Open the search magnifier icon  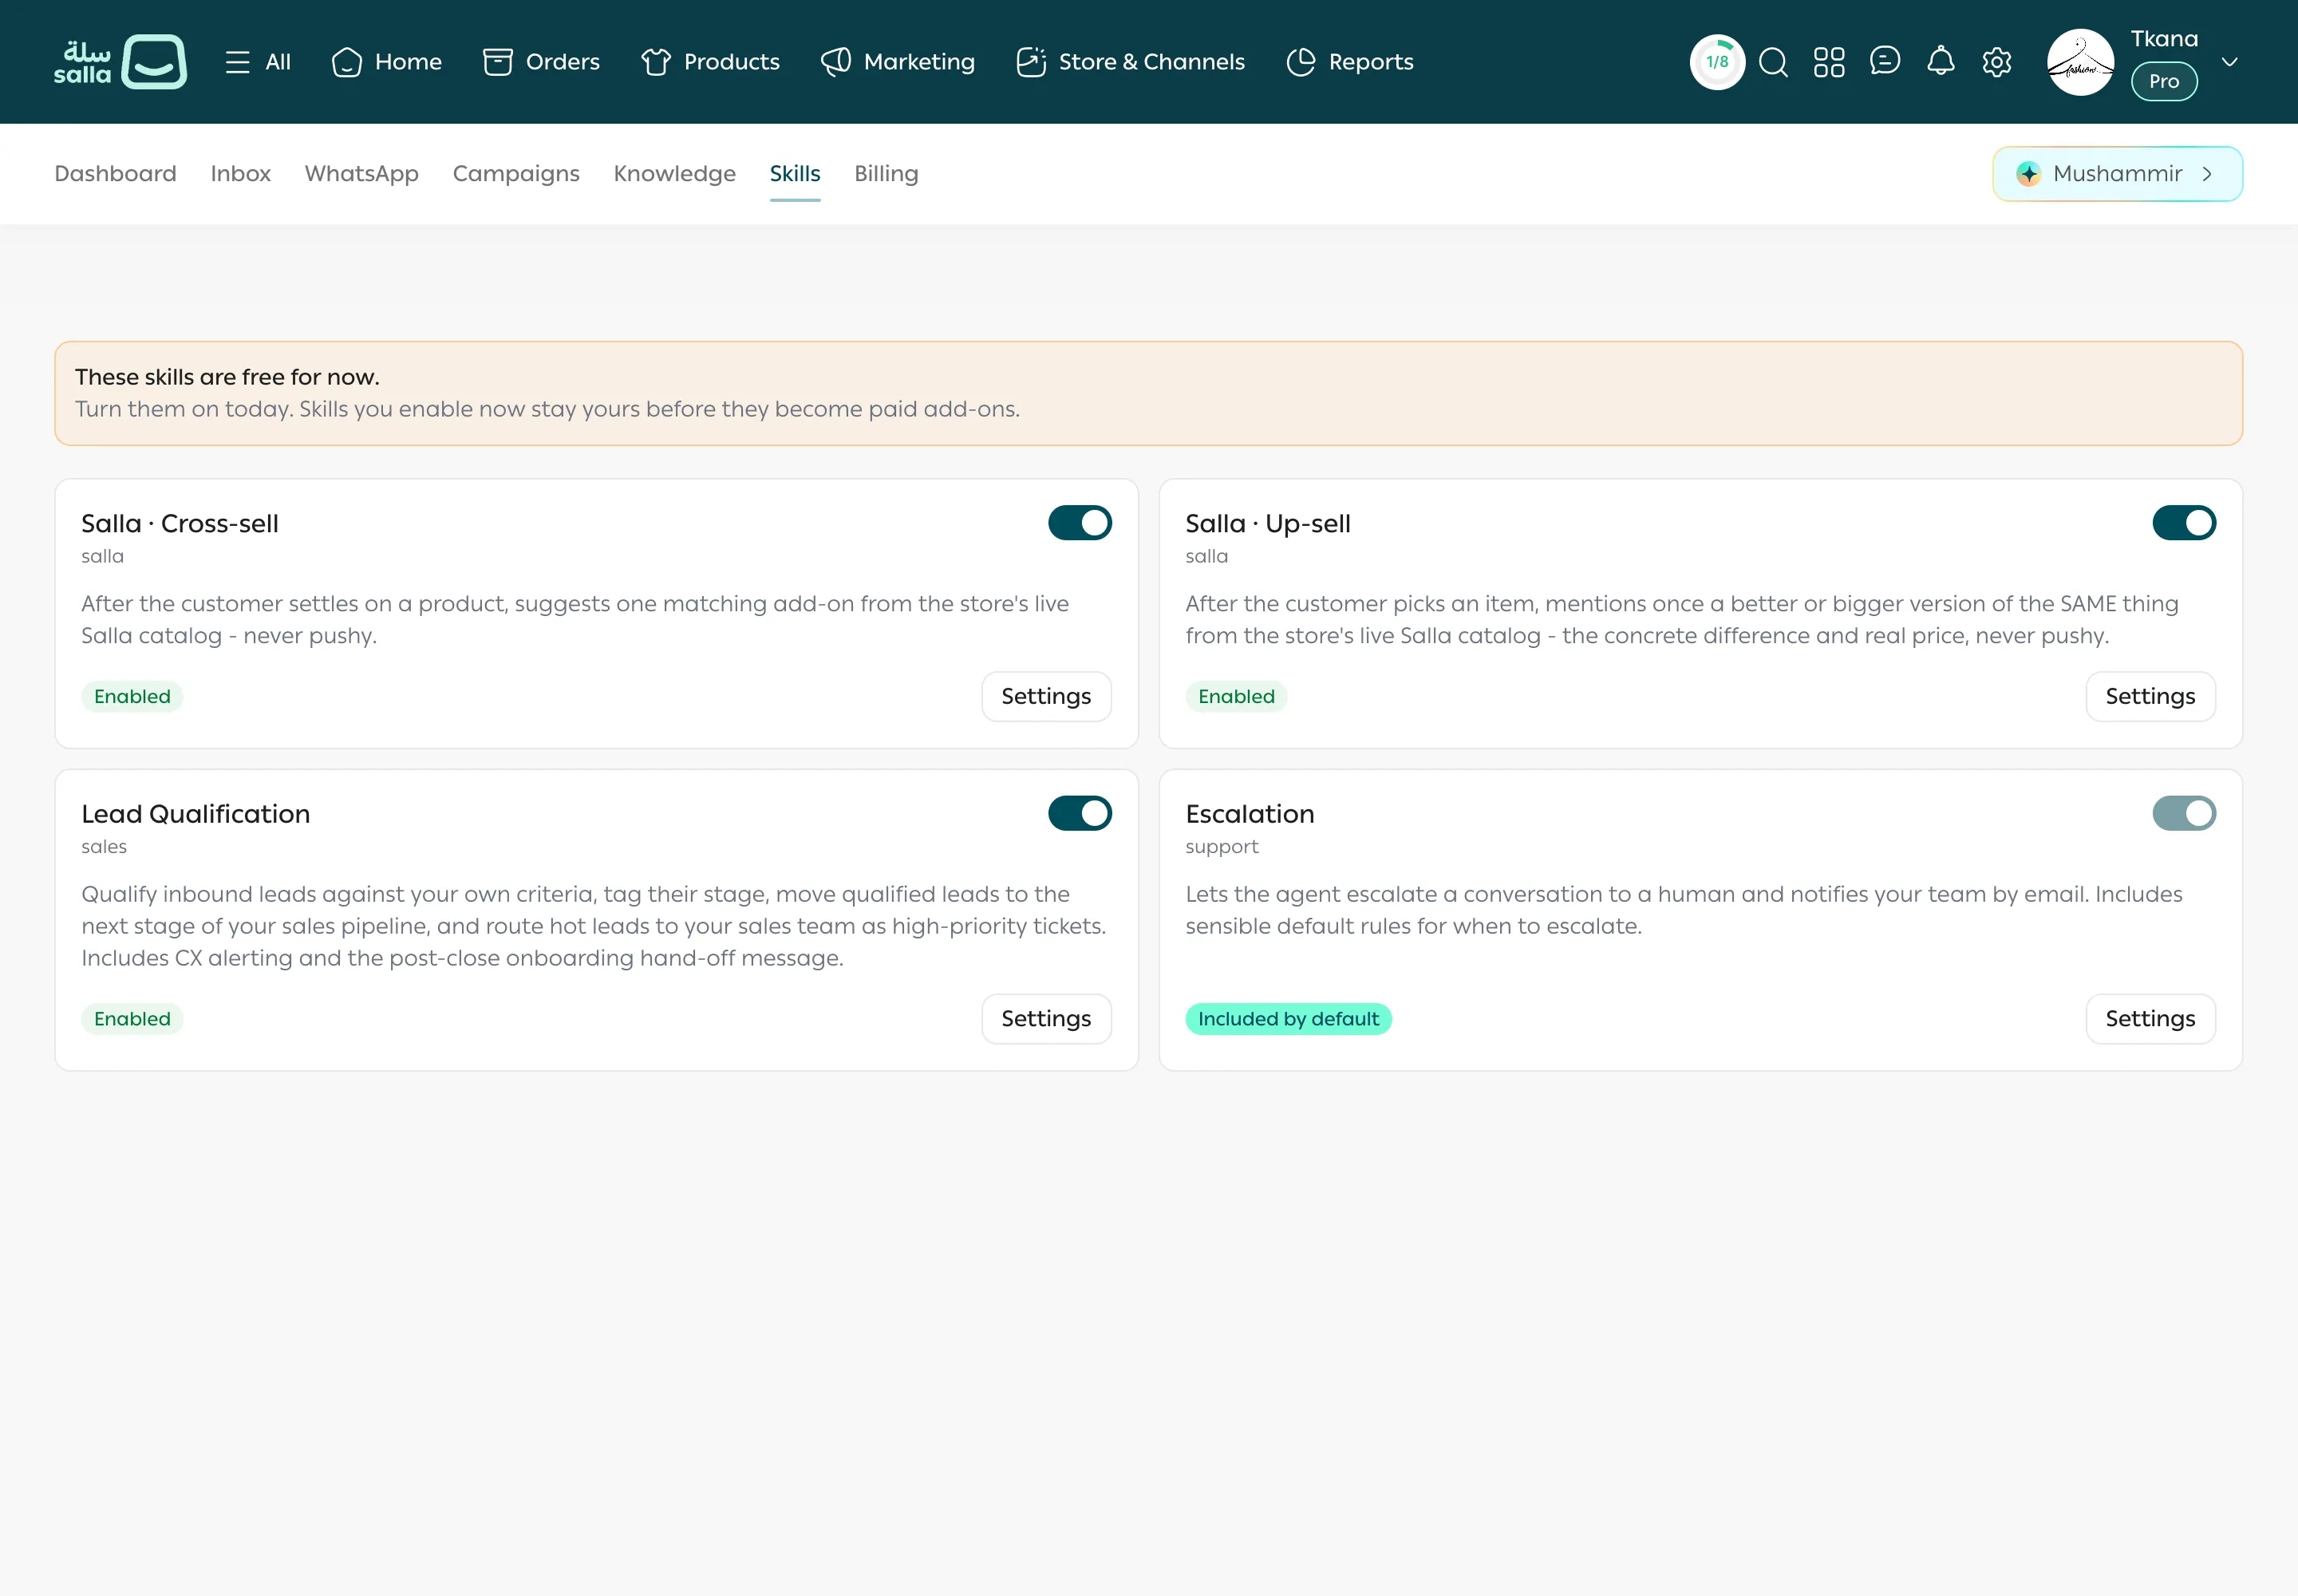[1773, 62]
